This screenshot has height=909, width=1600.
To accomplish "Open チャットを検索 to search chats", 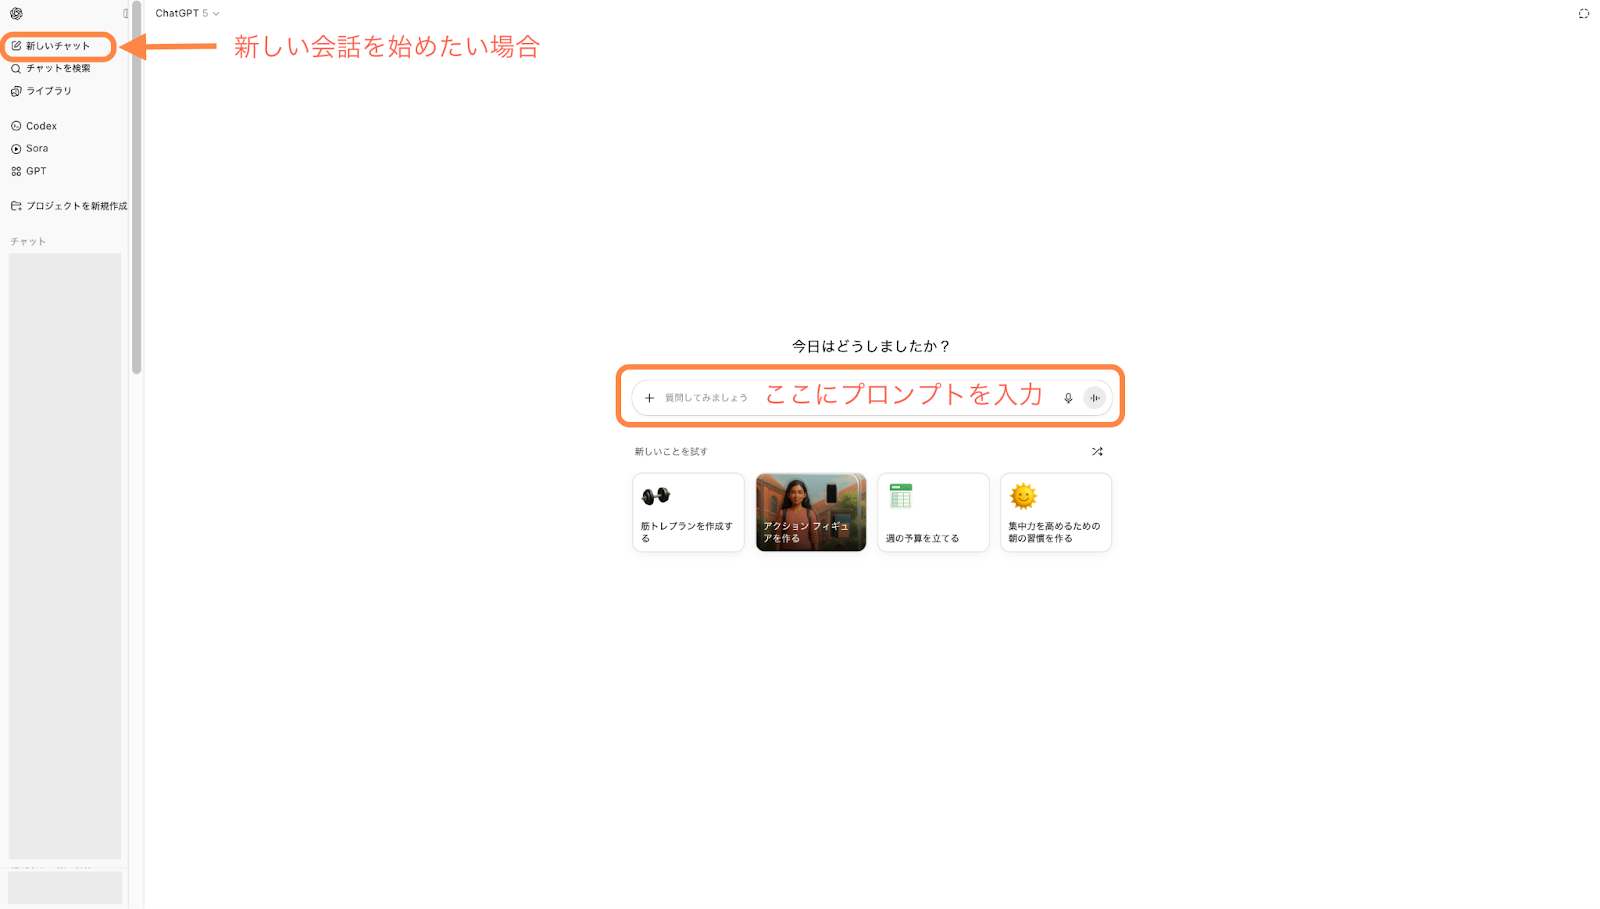I will point(50,68).
